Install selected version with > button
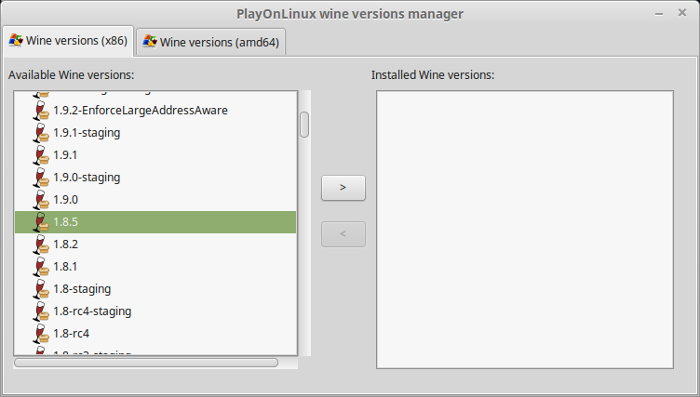The height and width of the screenshot is (397, 700). pyautogui.click(x=343, y=188)
